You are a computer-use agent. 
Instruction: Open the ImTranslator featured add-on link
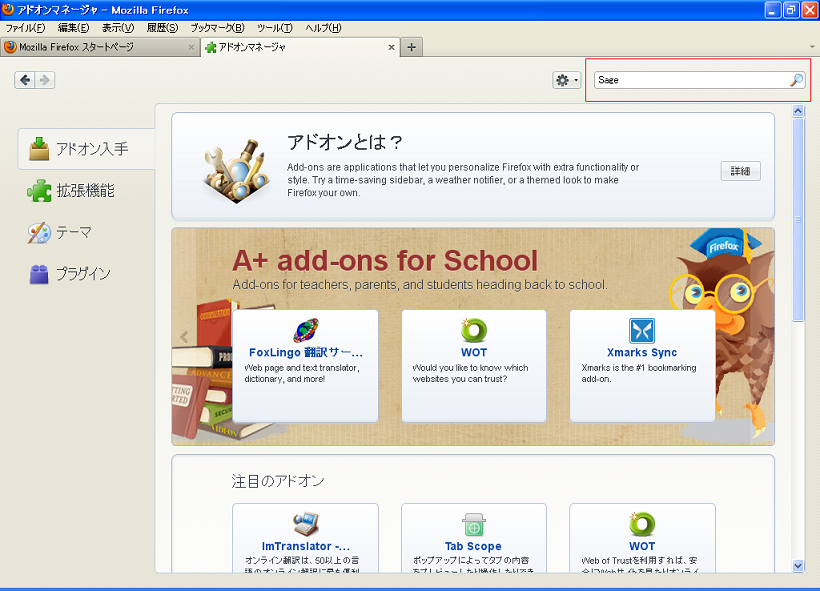pos(305,546)
